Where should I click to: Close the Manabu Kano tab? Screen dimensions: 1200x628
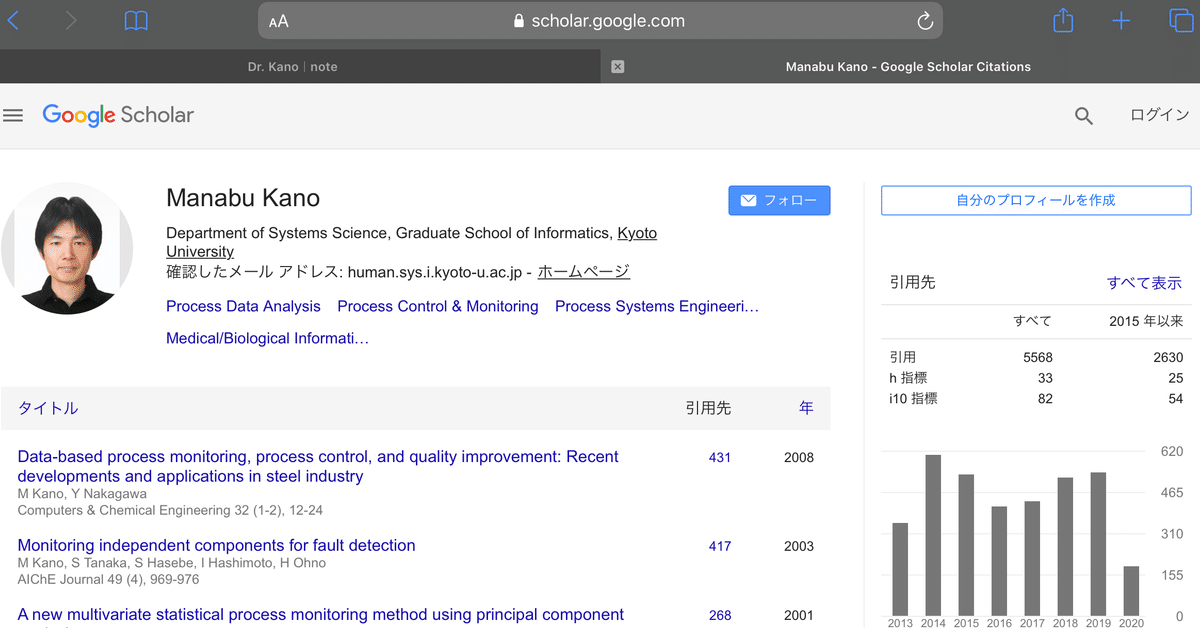[x=617, y=67]
